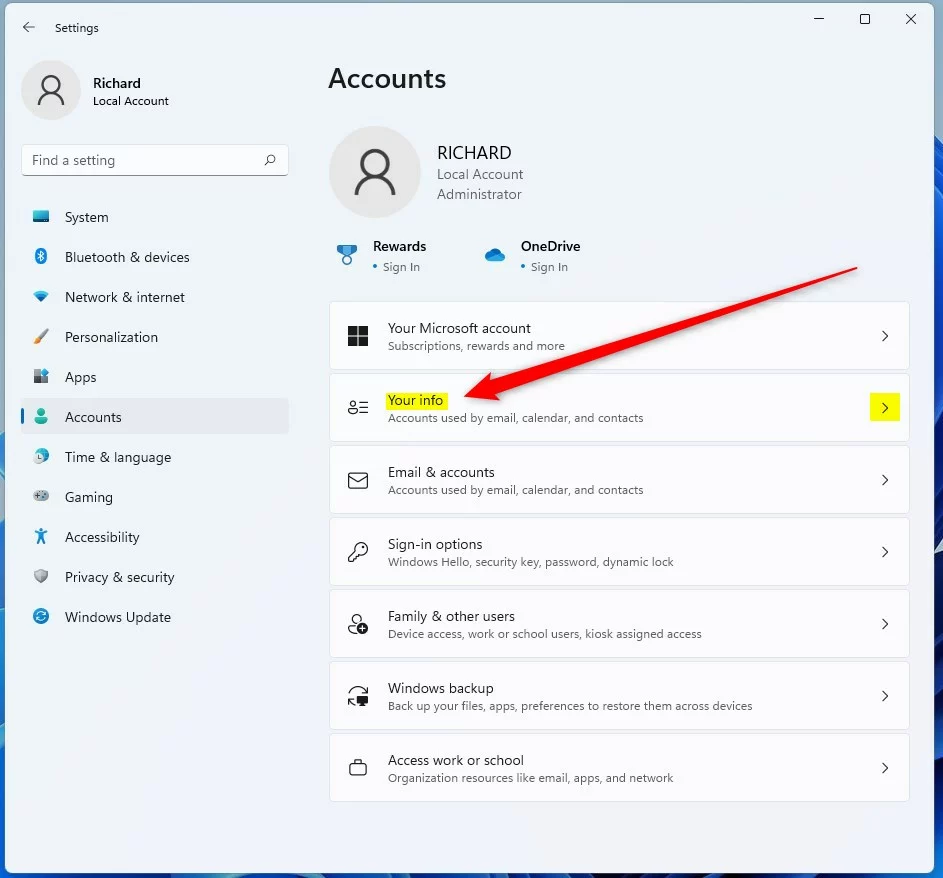Click the Sign-in options key icon

point(357,552)
